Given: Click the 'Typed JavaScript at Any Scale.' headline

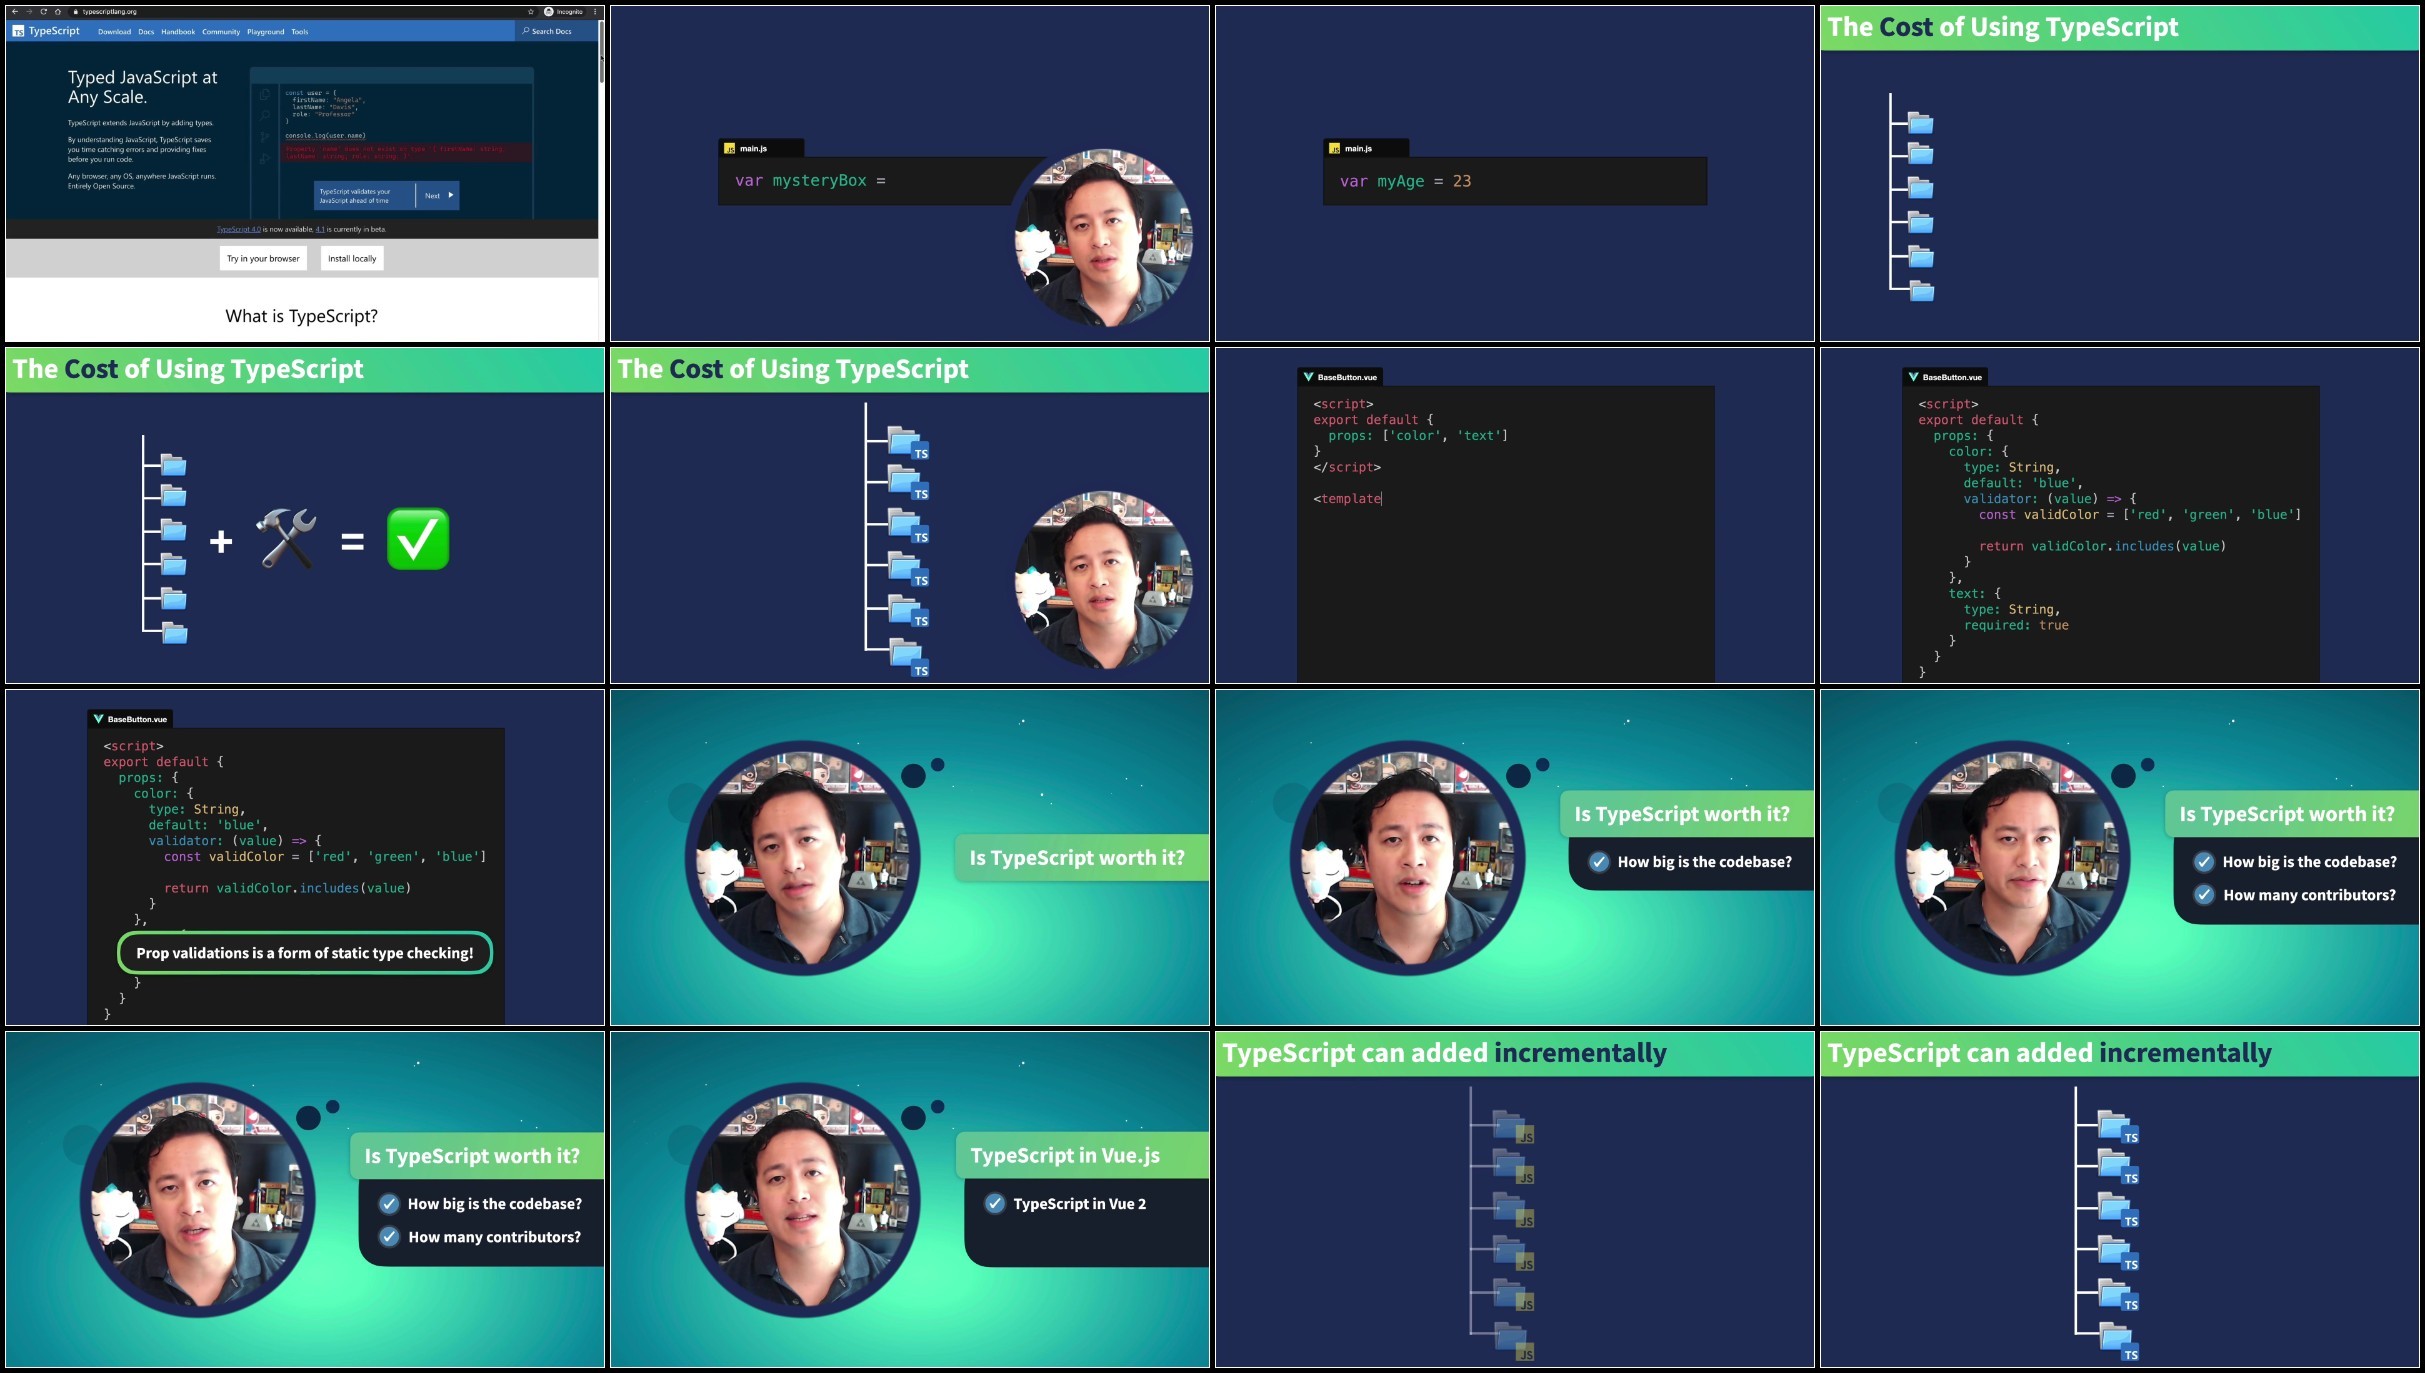Looking at the screenshot, I should (143, 87).
